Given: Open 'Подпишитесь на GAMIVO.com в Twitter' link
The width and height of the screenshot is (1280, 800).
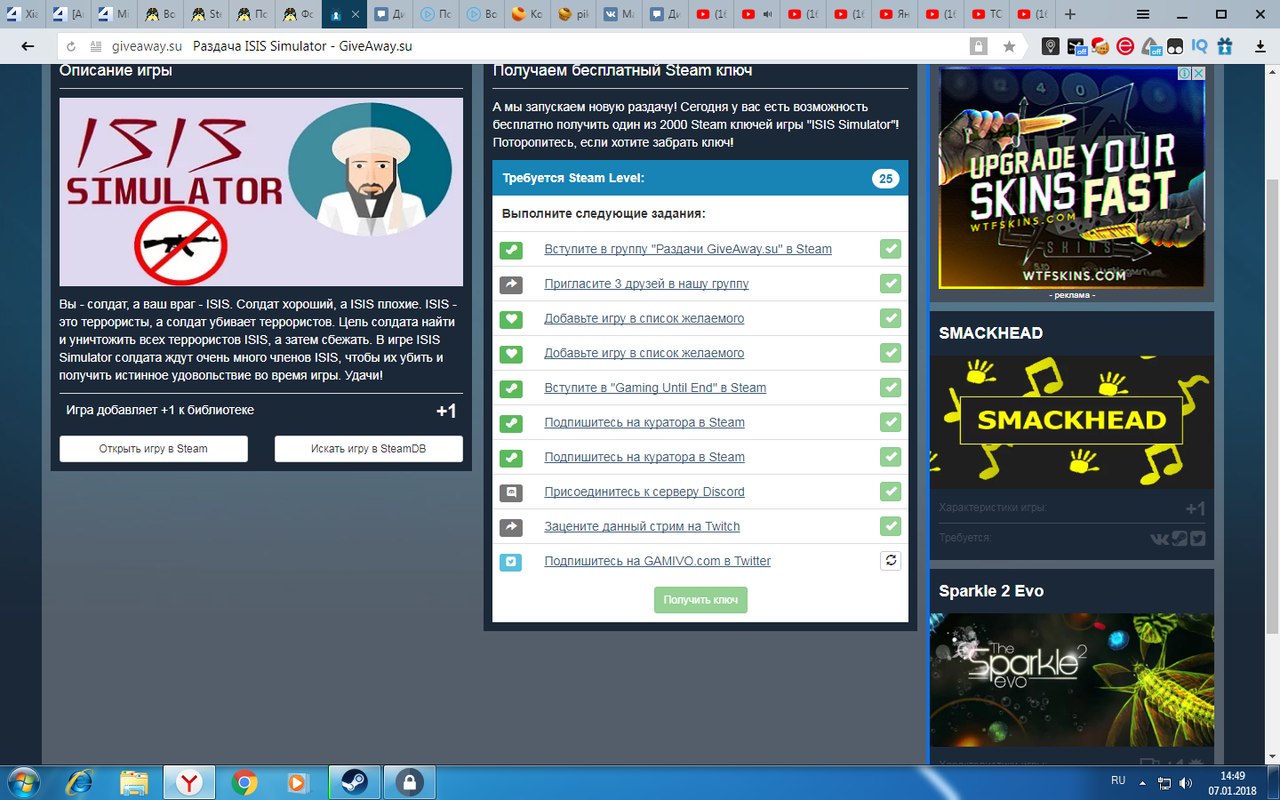Looking at the screenshot, I should coord(657,561).
